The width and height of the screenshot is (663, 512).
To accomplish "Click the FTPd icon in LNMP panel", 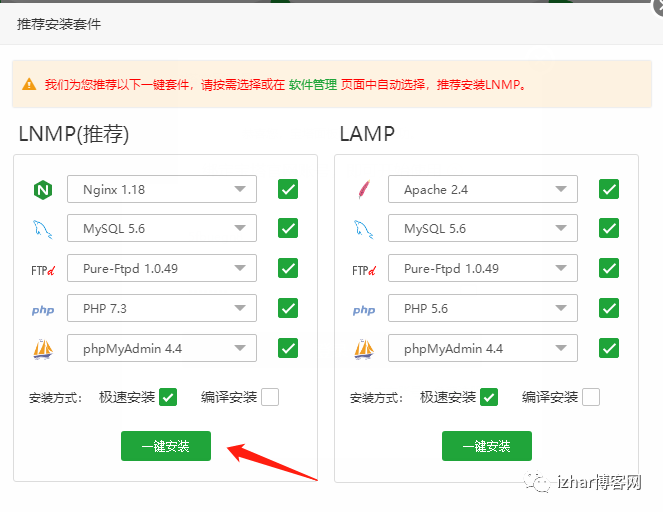I will coord(43,269).
